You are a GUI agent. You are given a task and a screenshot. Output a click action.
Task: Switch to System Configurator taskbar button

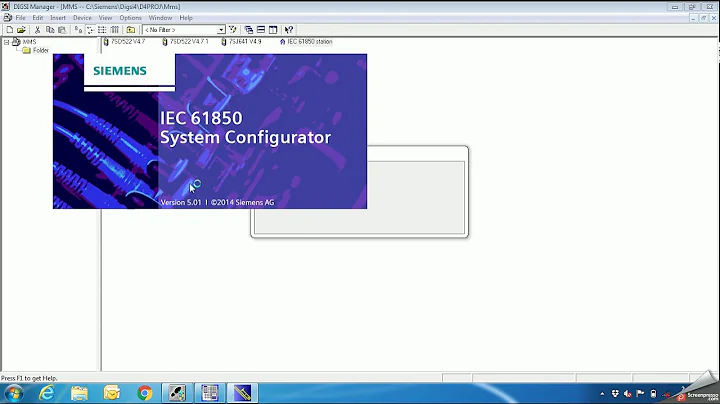(242, 393)
